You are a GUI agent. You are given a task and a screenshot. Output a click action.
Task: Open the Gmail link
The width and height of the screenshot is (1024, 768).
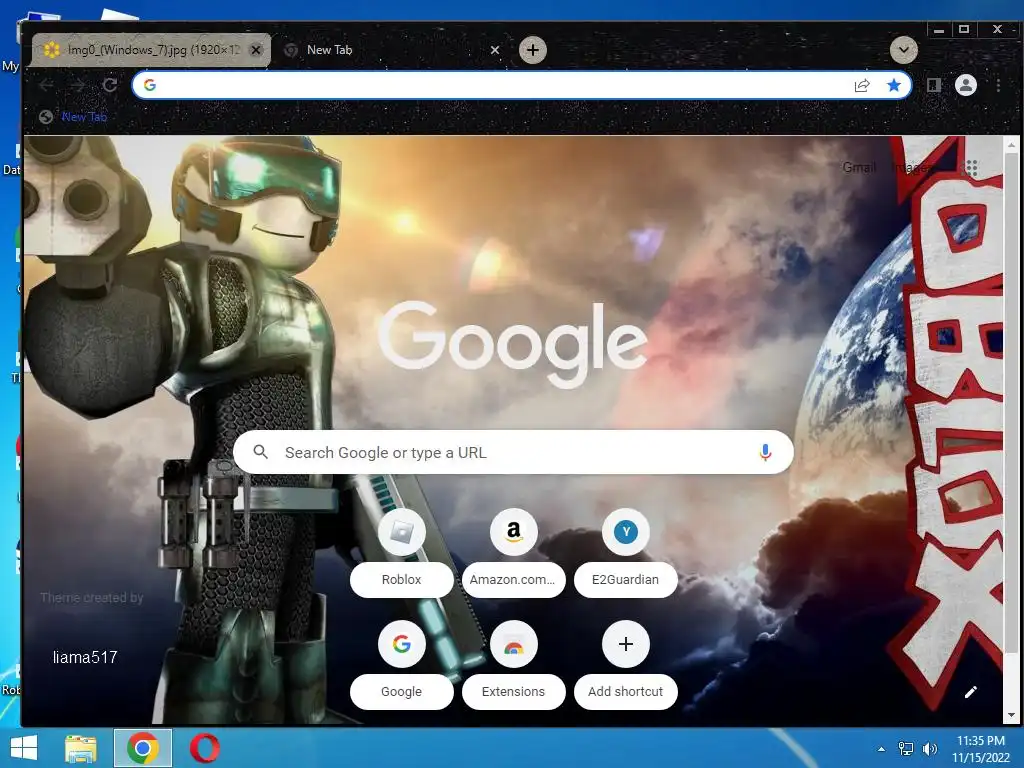tap(858, 167)
